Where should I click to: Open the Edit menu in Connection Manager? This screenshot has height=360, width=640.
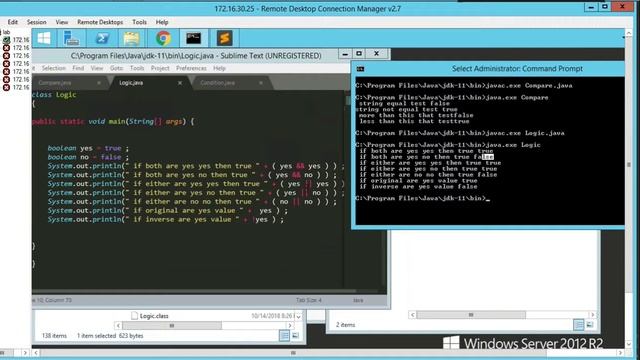click(13, 22)
